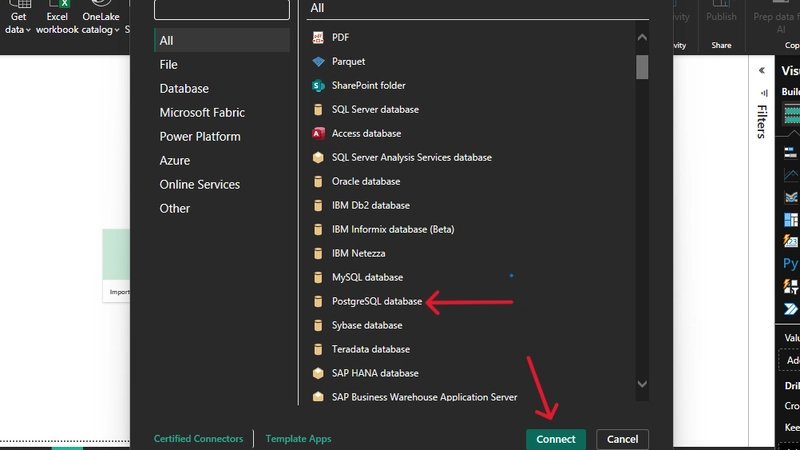The width and height of the screenshot is (800, 450).
Task: Switch to Online Services category
Action: click(x=199, y=184)
